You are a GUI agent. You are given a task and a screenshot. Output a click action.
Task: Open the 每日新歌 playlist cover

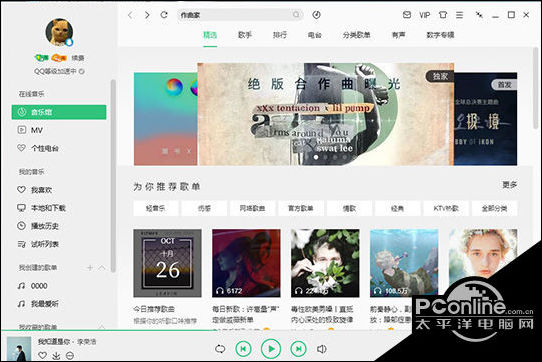tap(246, 263)
